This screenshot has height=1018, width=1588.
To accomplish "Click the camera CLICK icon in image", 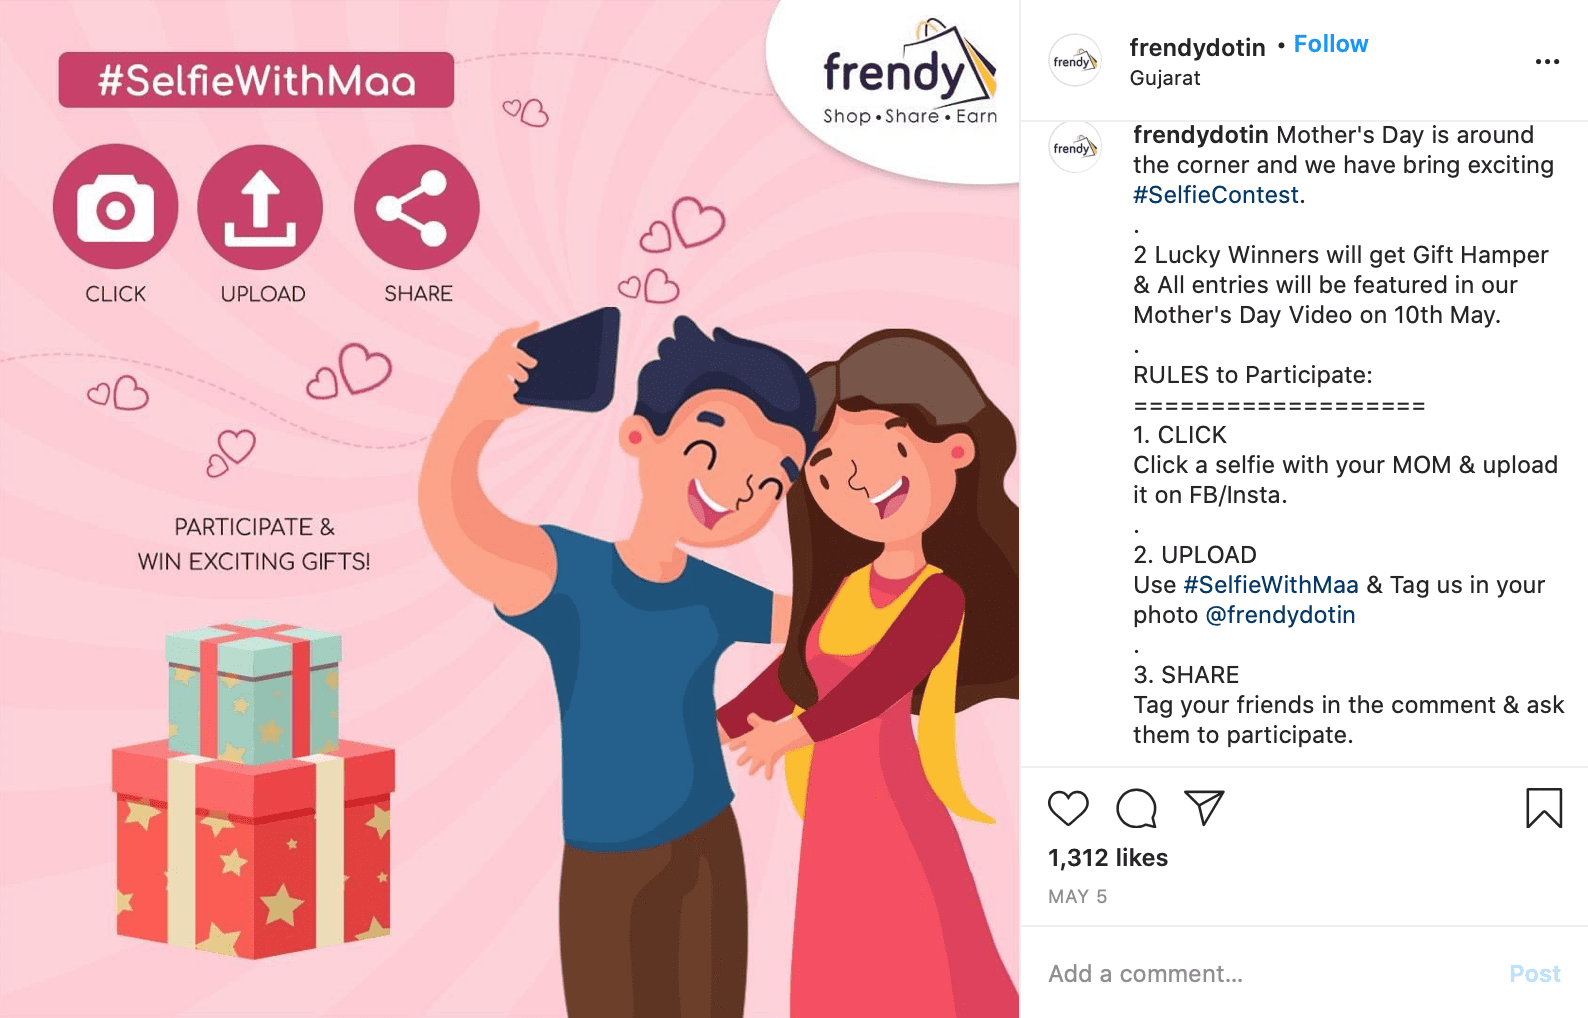I will (x=116, y=207).
